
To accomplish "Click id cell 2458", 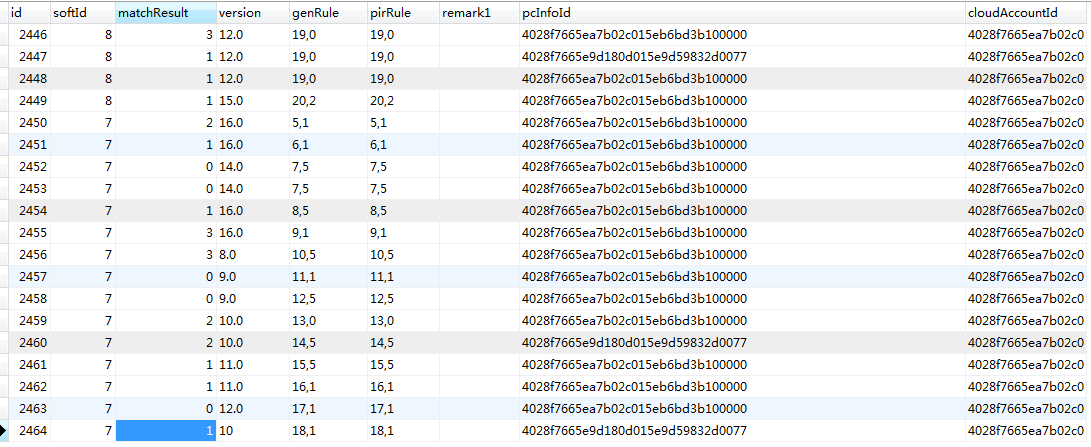I will (29, 299).
